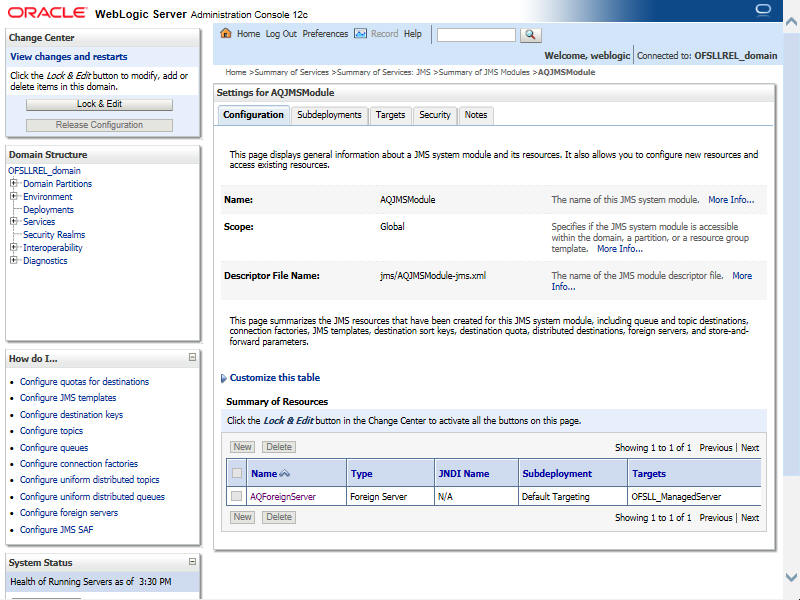Open Configure quotas for destinations help
Image resolution: width=800 pixels, height=600 pixels.
pyautogui.click(x=85, y=382)
